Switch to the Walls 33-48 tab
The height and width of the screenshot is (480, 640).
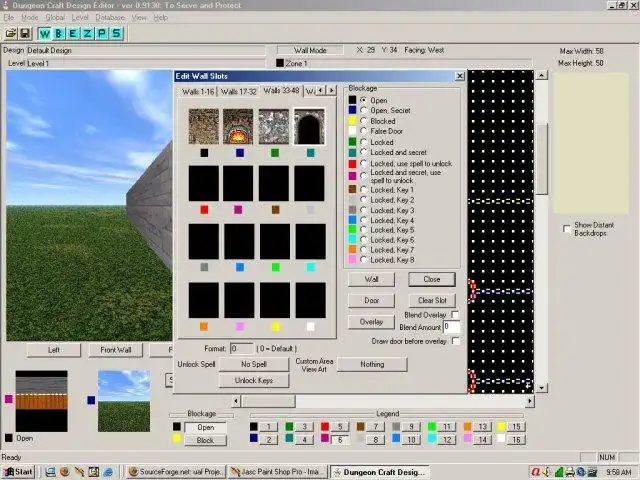click(x=281, y=90)
